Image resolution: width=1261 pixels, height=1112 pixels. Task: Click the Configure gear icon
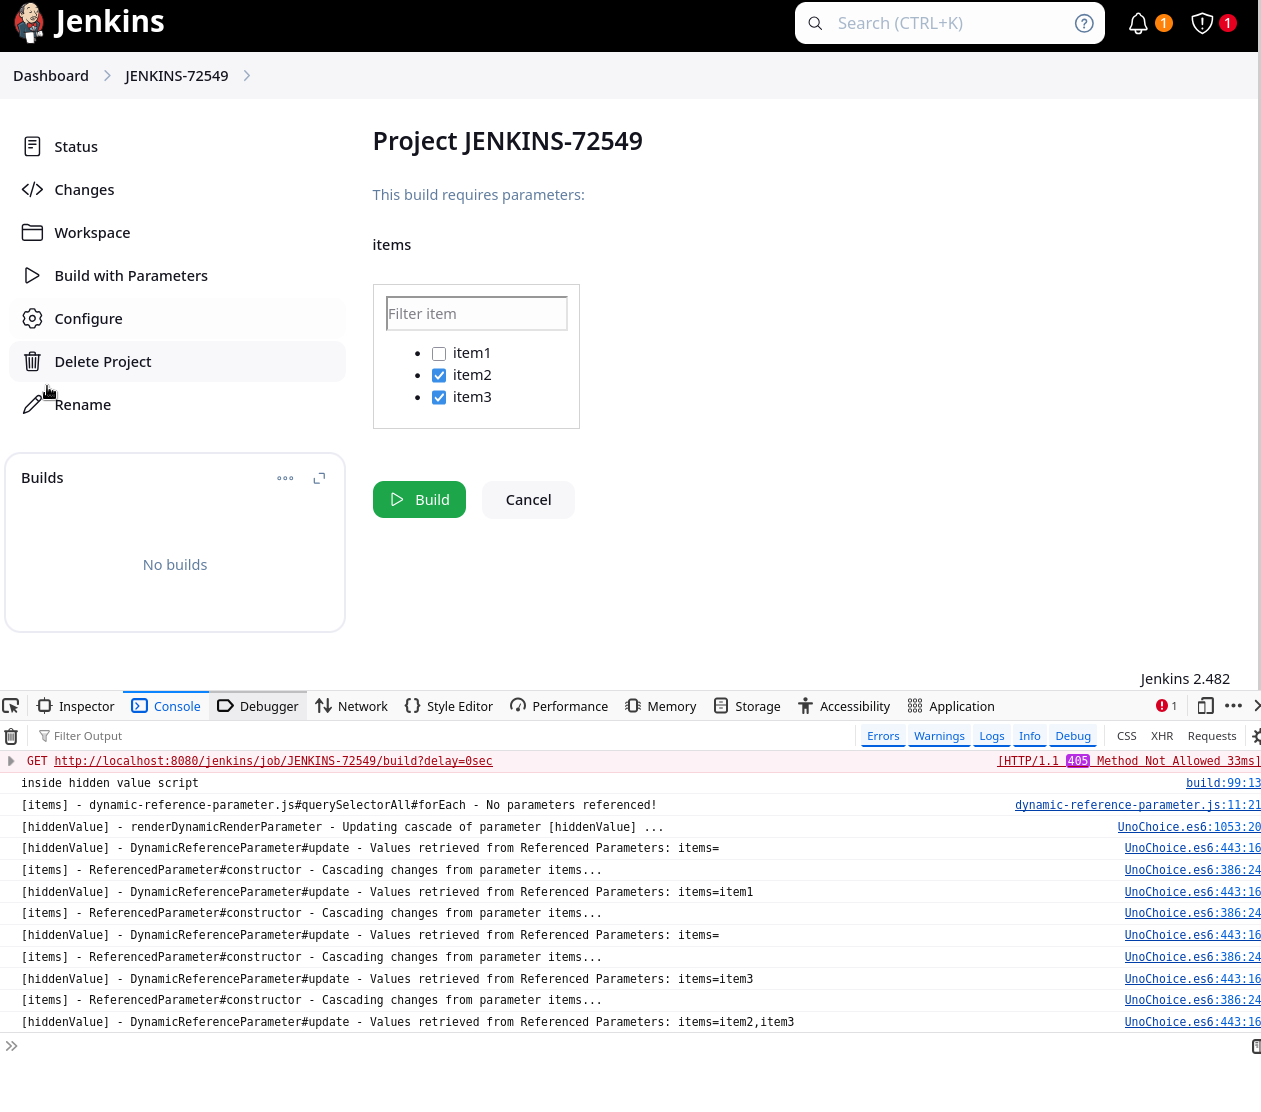(32, 318)
